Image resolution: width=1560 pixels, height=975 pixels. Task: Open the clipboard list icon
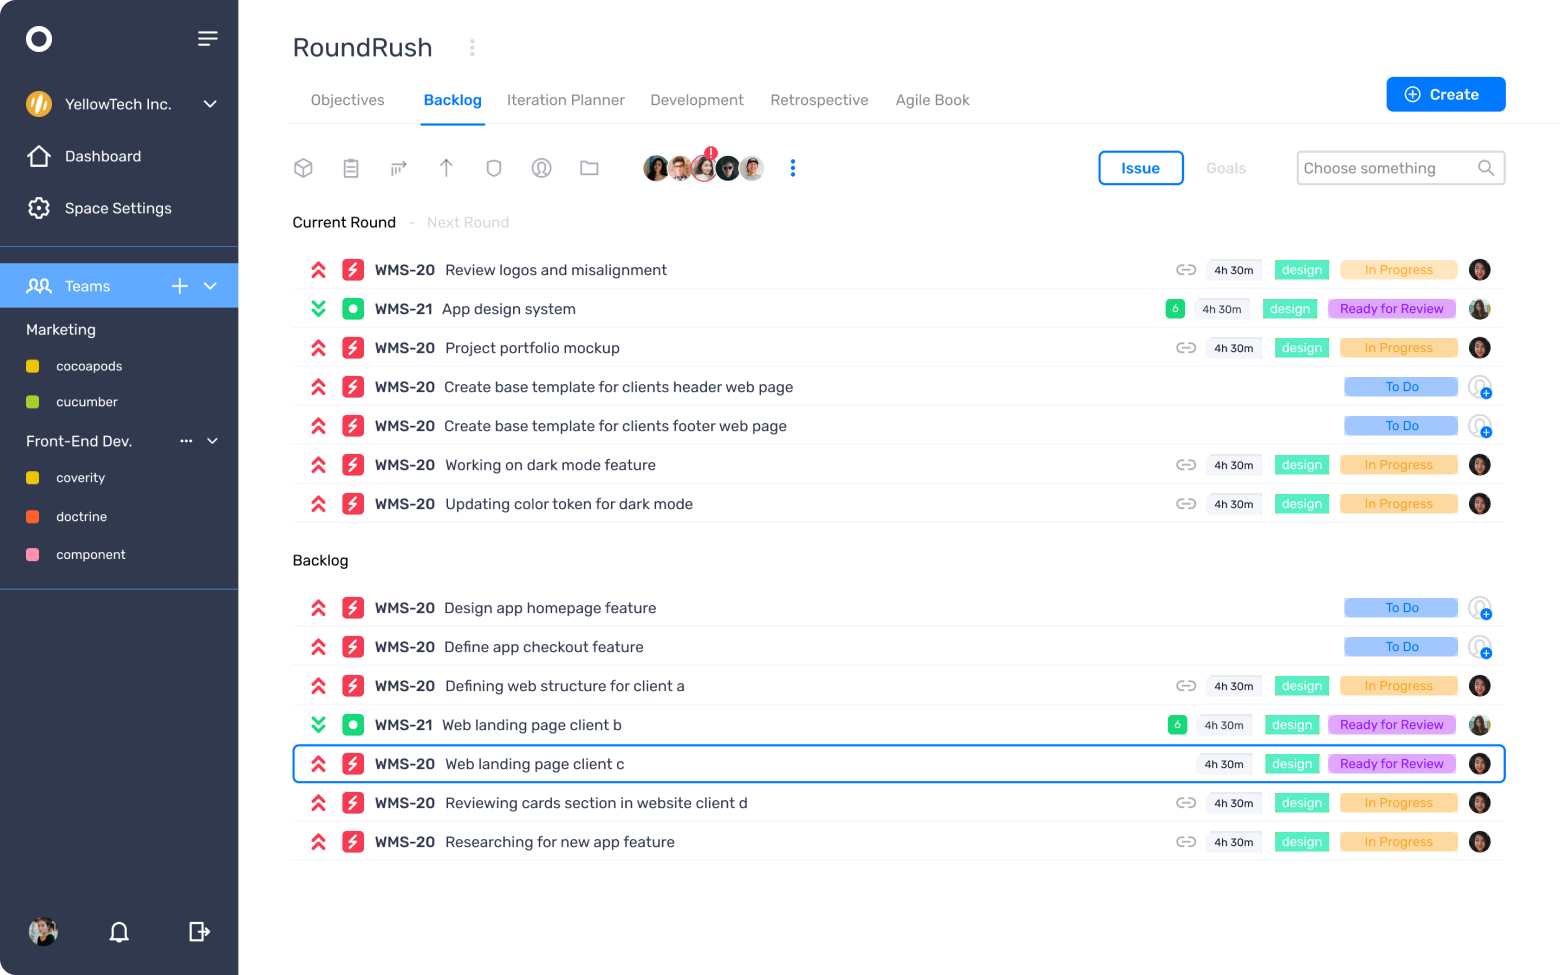tap(351, 168)
